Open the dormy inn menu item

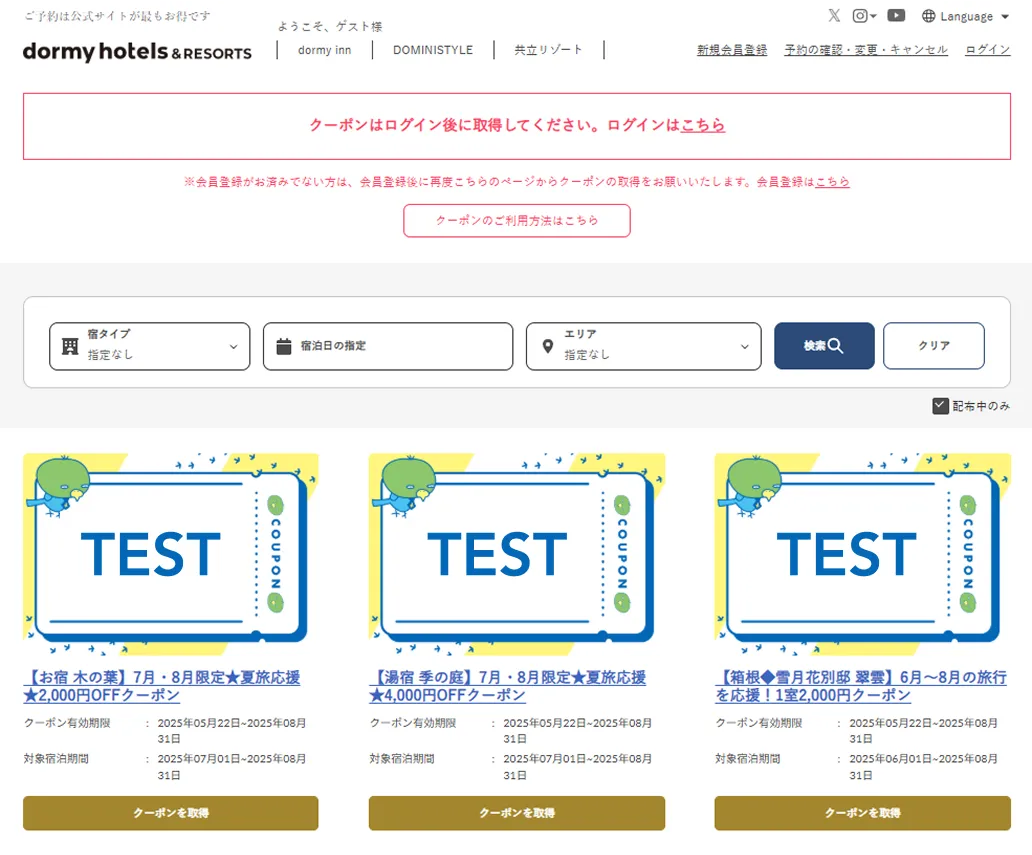point(324,50)
